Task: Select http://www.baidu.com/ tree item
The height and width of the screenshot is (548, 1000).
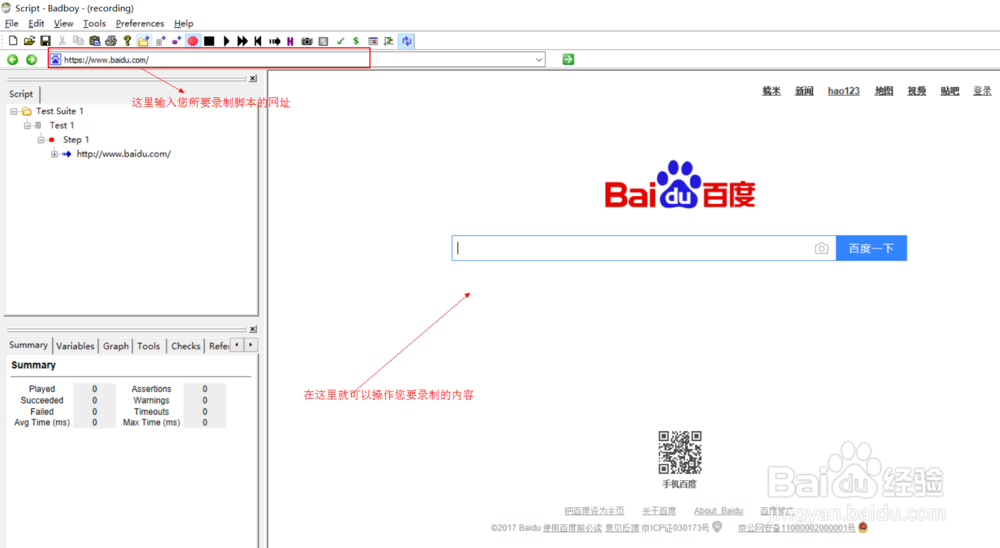Action: click(x=124, y=154)
